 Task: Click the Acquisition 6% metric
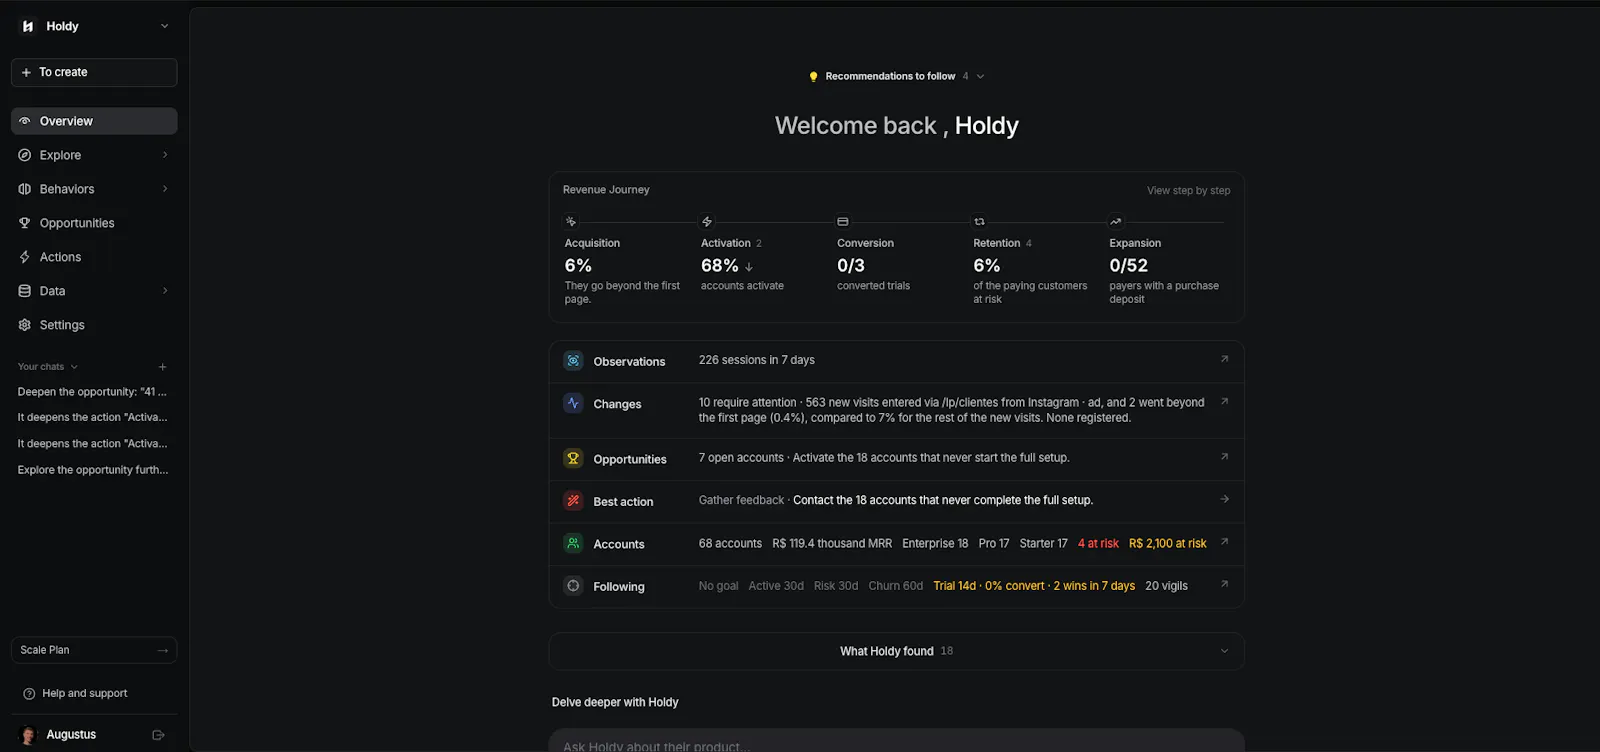578,265
